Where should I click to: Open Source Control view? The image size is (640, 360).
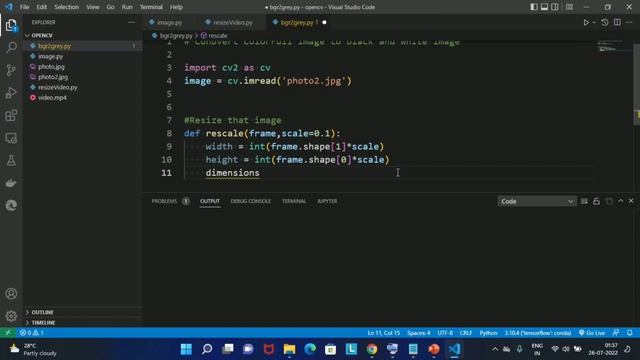tap(11, 70)
